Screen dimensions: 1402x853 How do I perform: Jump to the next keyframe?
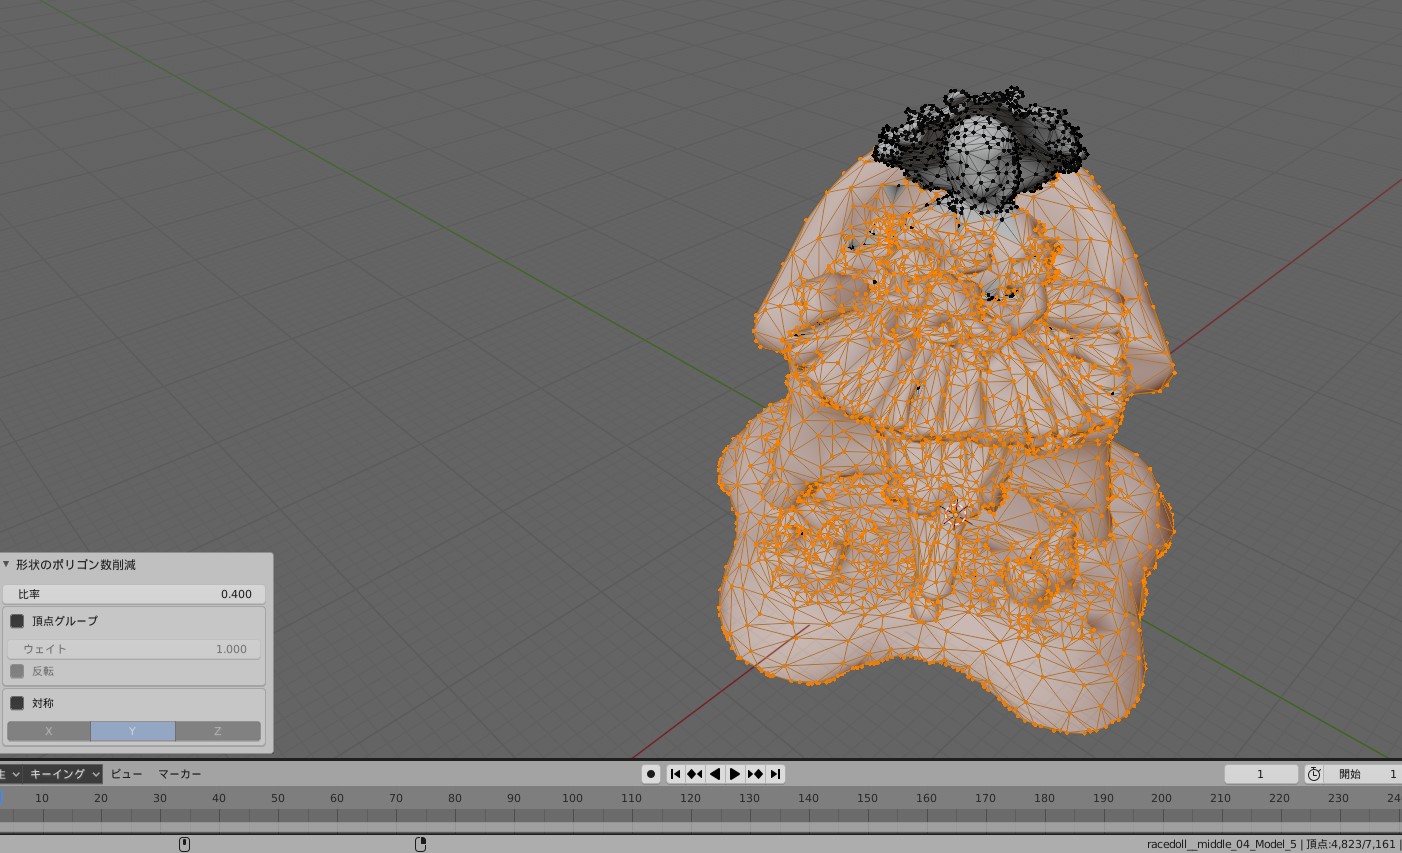tap(755, 774)
